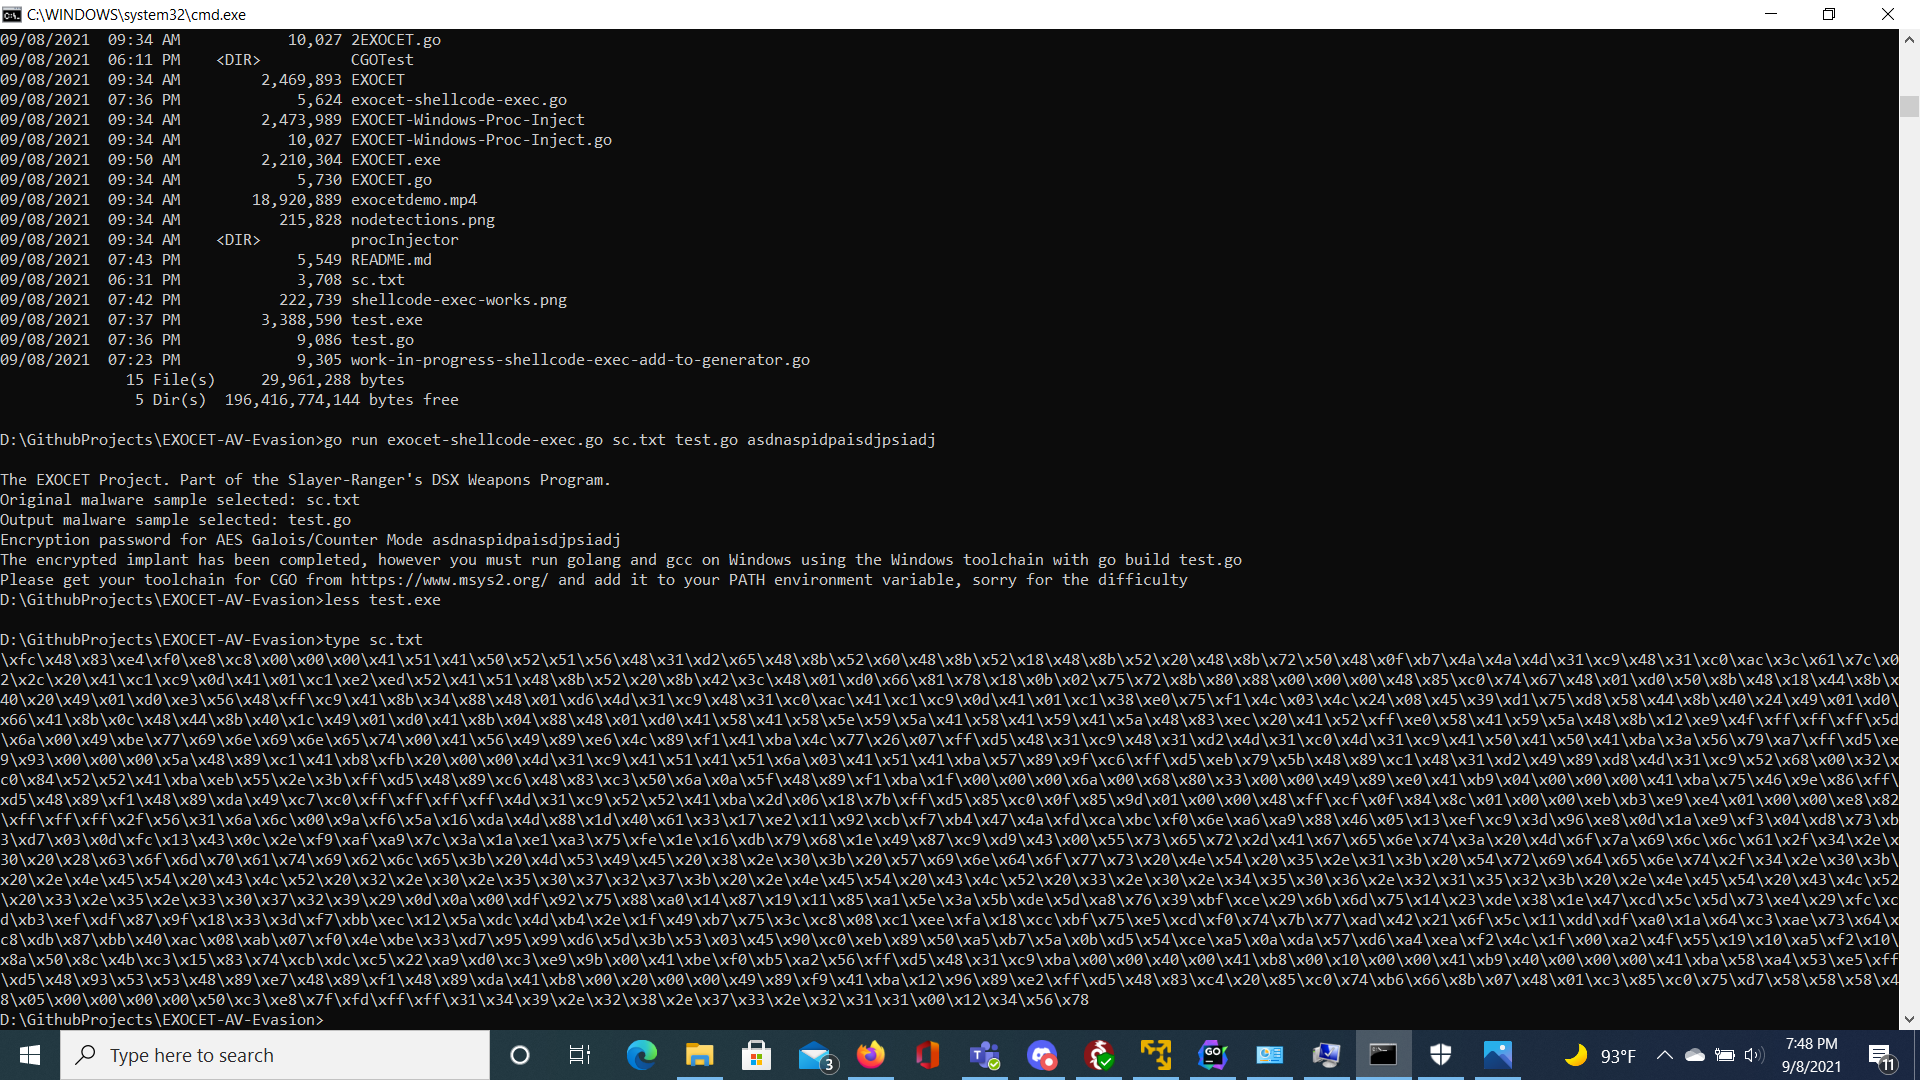Open Windows Security shield icon
1920x1080 pixels.
pos(1440,1055)
